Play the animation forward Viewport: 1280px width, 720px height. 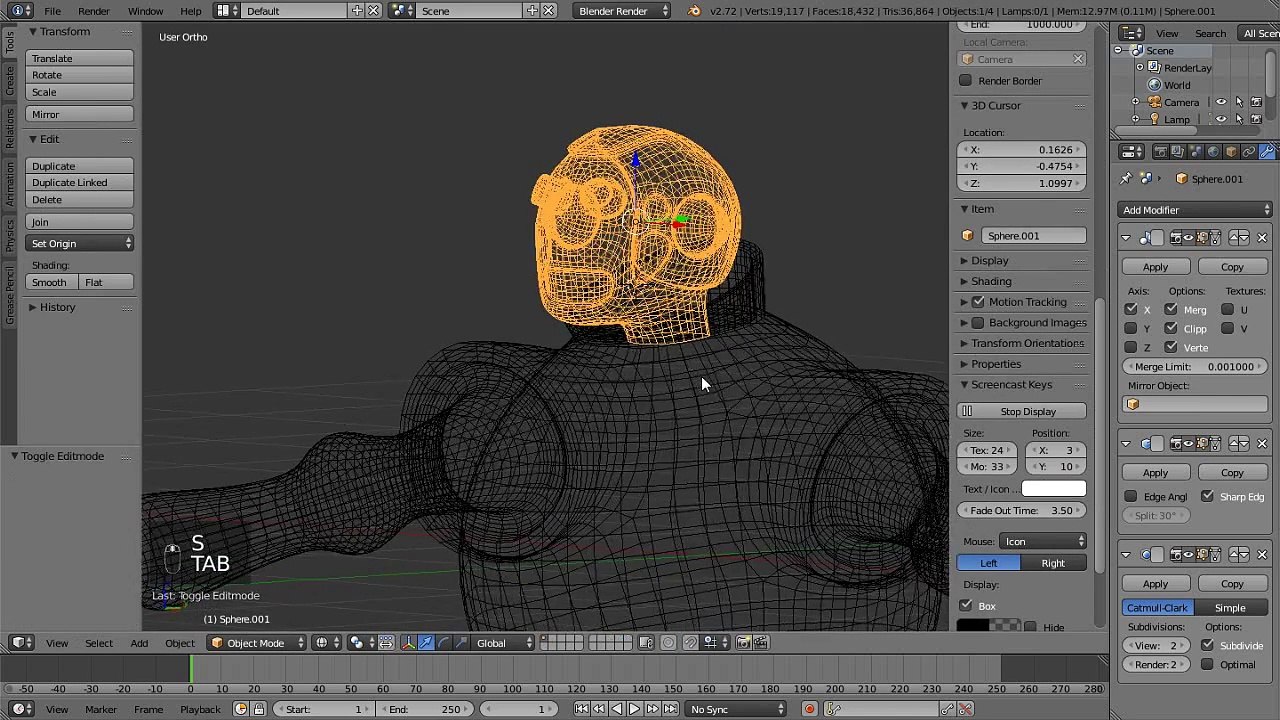pyautogui.click(x=634, y=709)
